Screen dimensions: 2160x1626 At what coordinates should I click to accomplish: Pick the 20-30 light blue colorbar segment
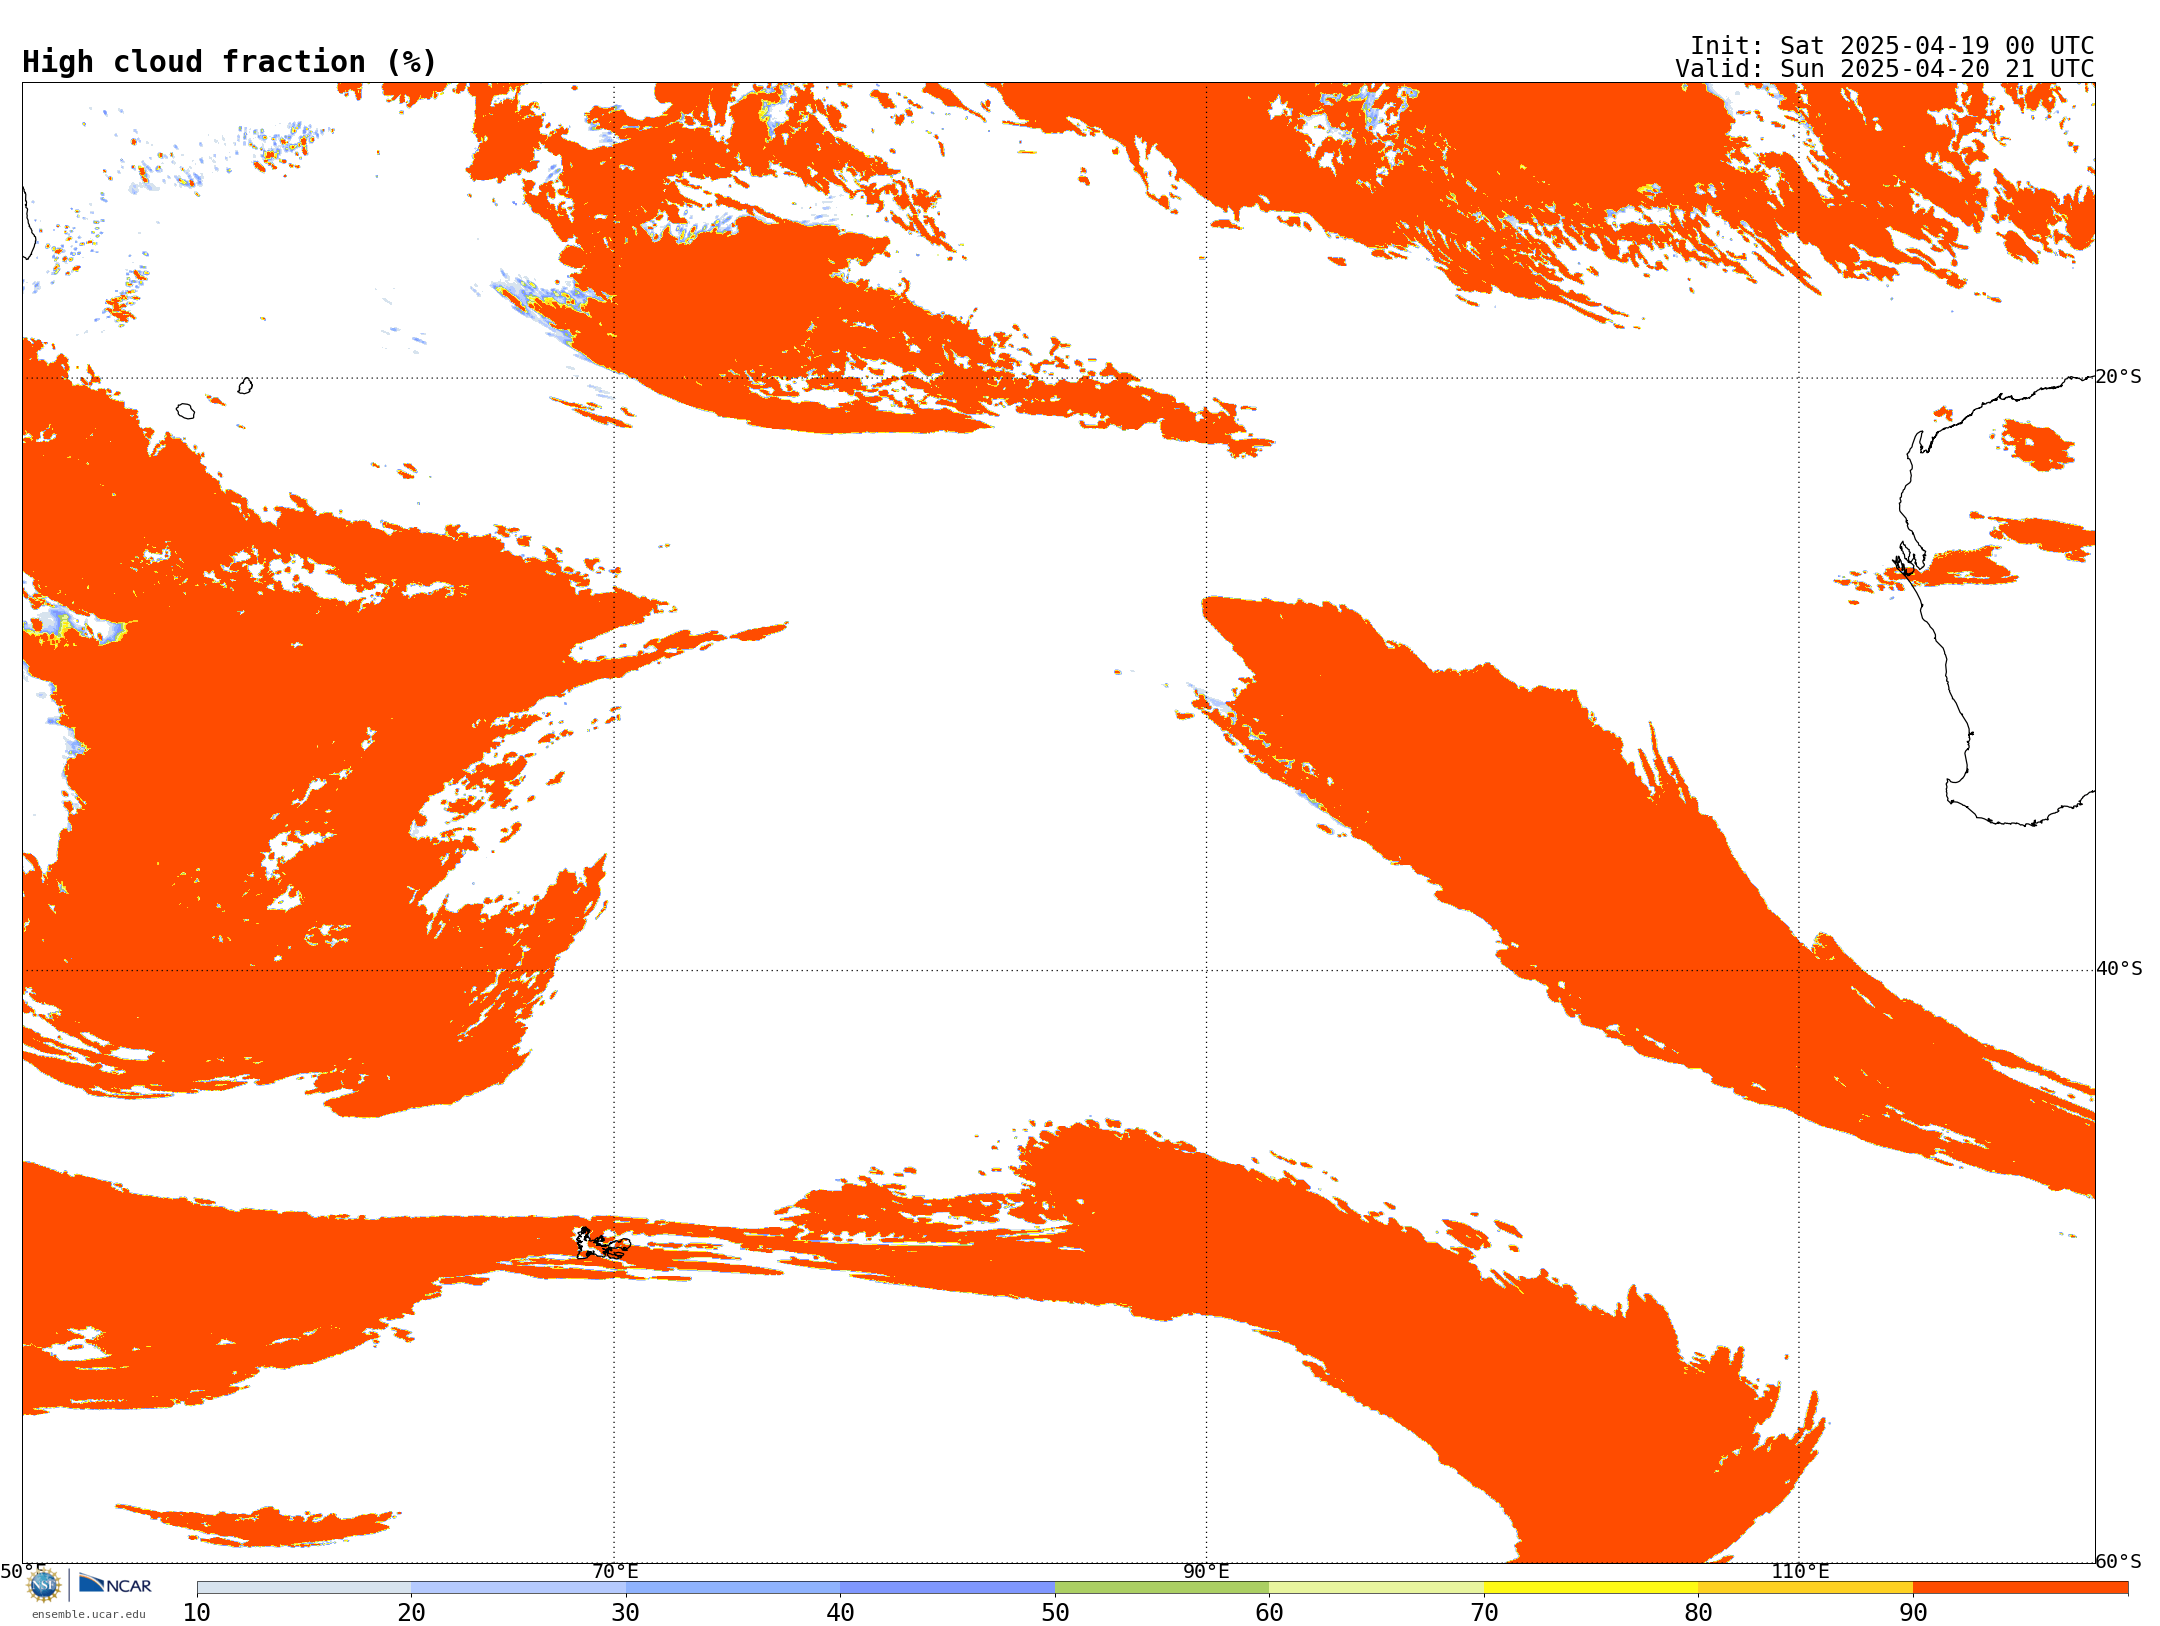[518, 1588]
